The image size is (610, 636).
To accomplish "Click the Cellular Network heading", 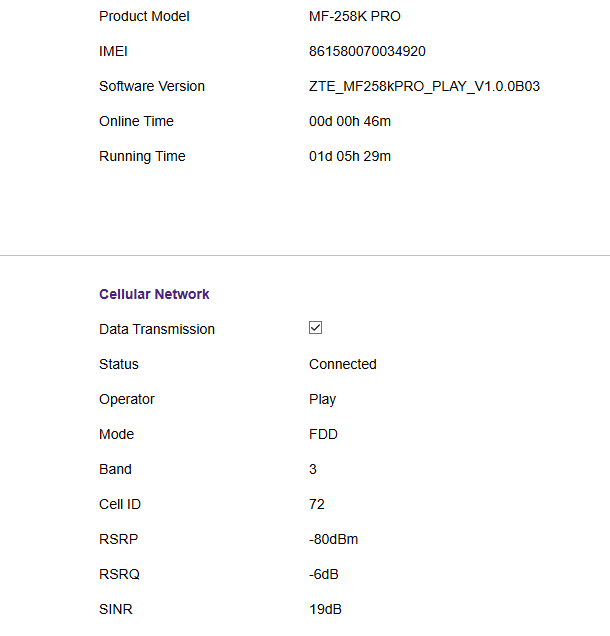I will [x=154, y=294].
